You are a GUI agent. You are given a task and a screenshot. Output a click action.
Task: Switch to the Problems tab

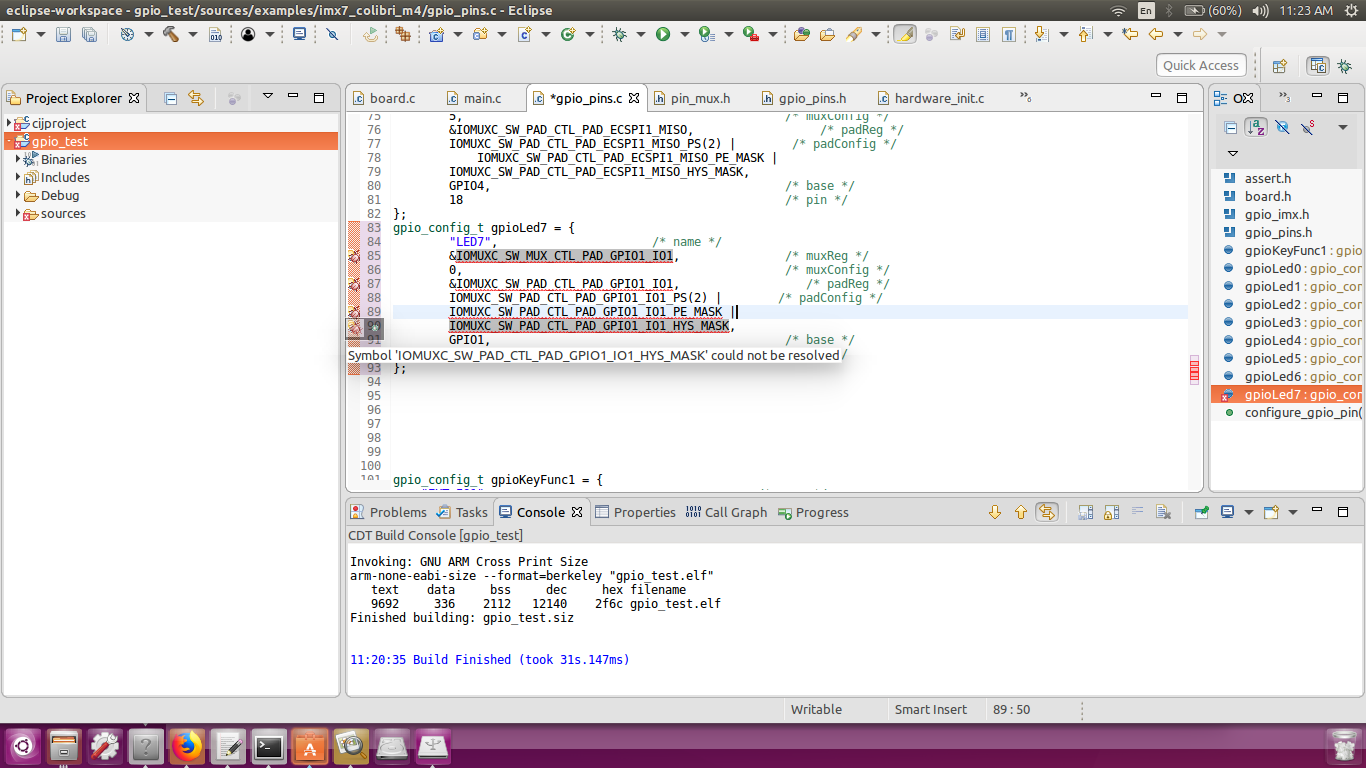pyautogui.click(x=388, y=512)
